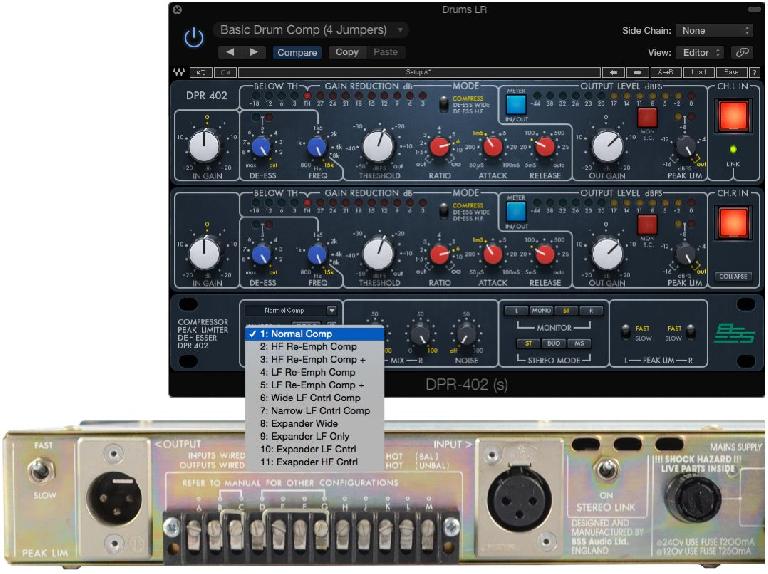768x574 pixels.
Task: Choose 6: Wide LF Cntrl Comp
Action: (314, 398)
